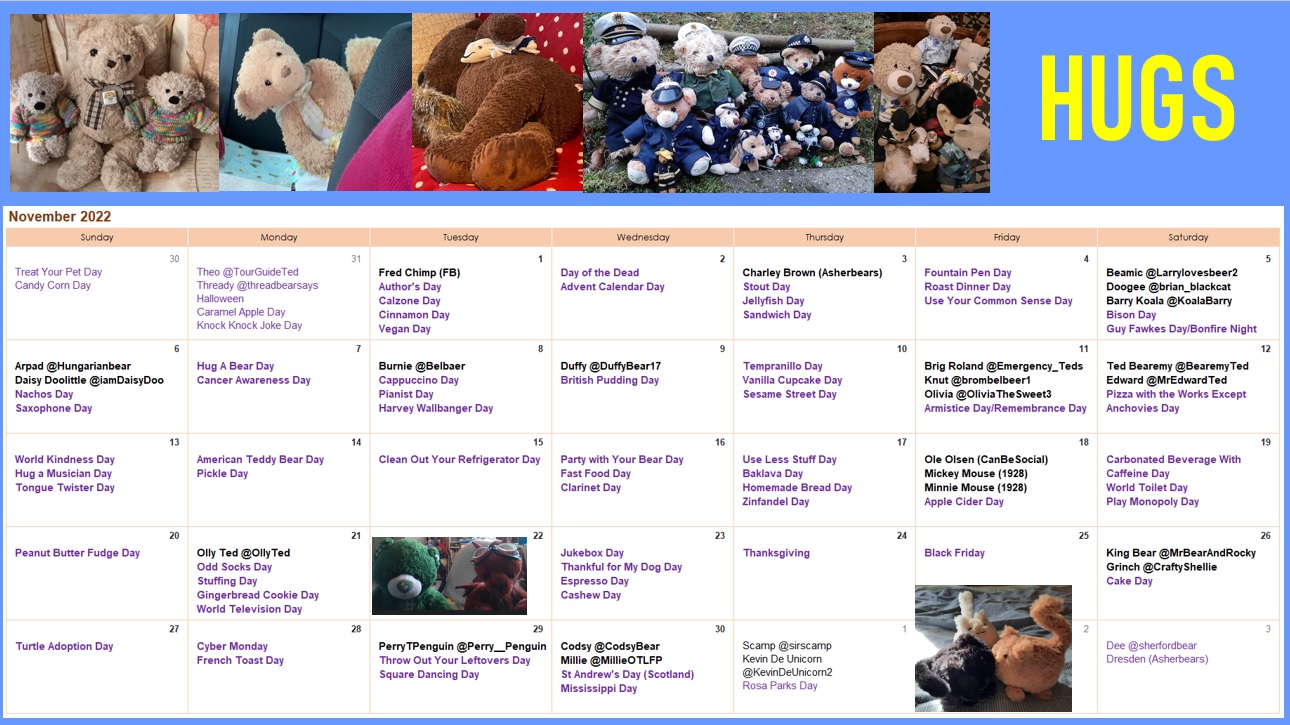Select British Pudding Day entry

click(x=609, y=380)
